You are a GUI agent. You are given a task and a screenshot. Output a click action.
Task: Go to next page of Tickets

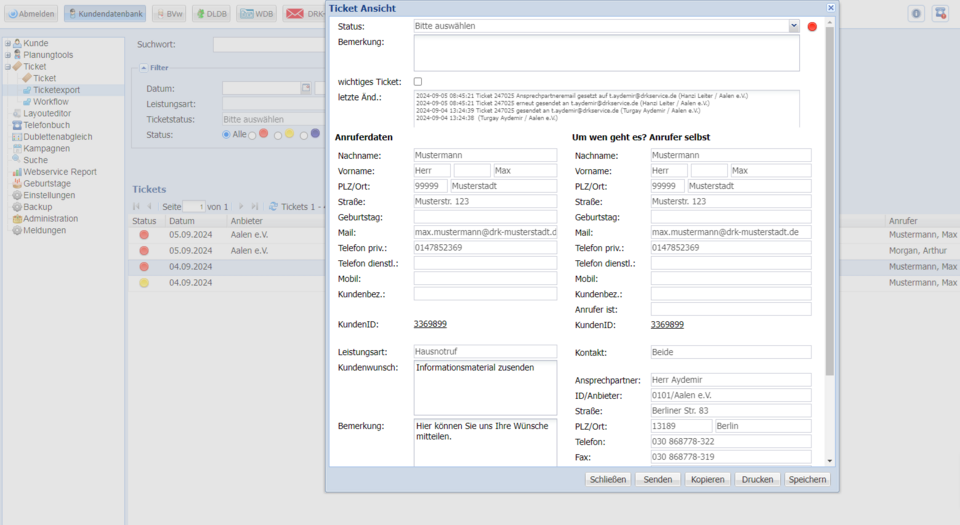tap(241, 207)
